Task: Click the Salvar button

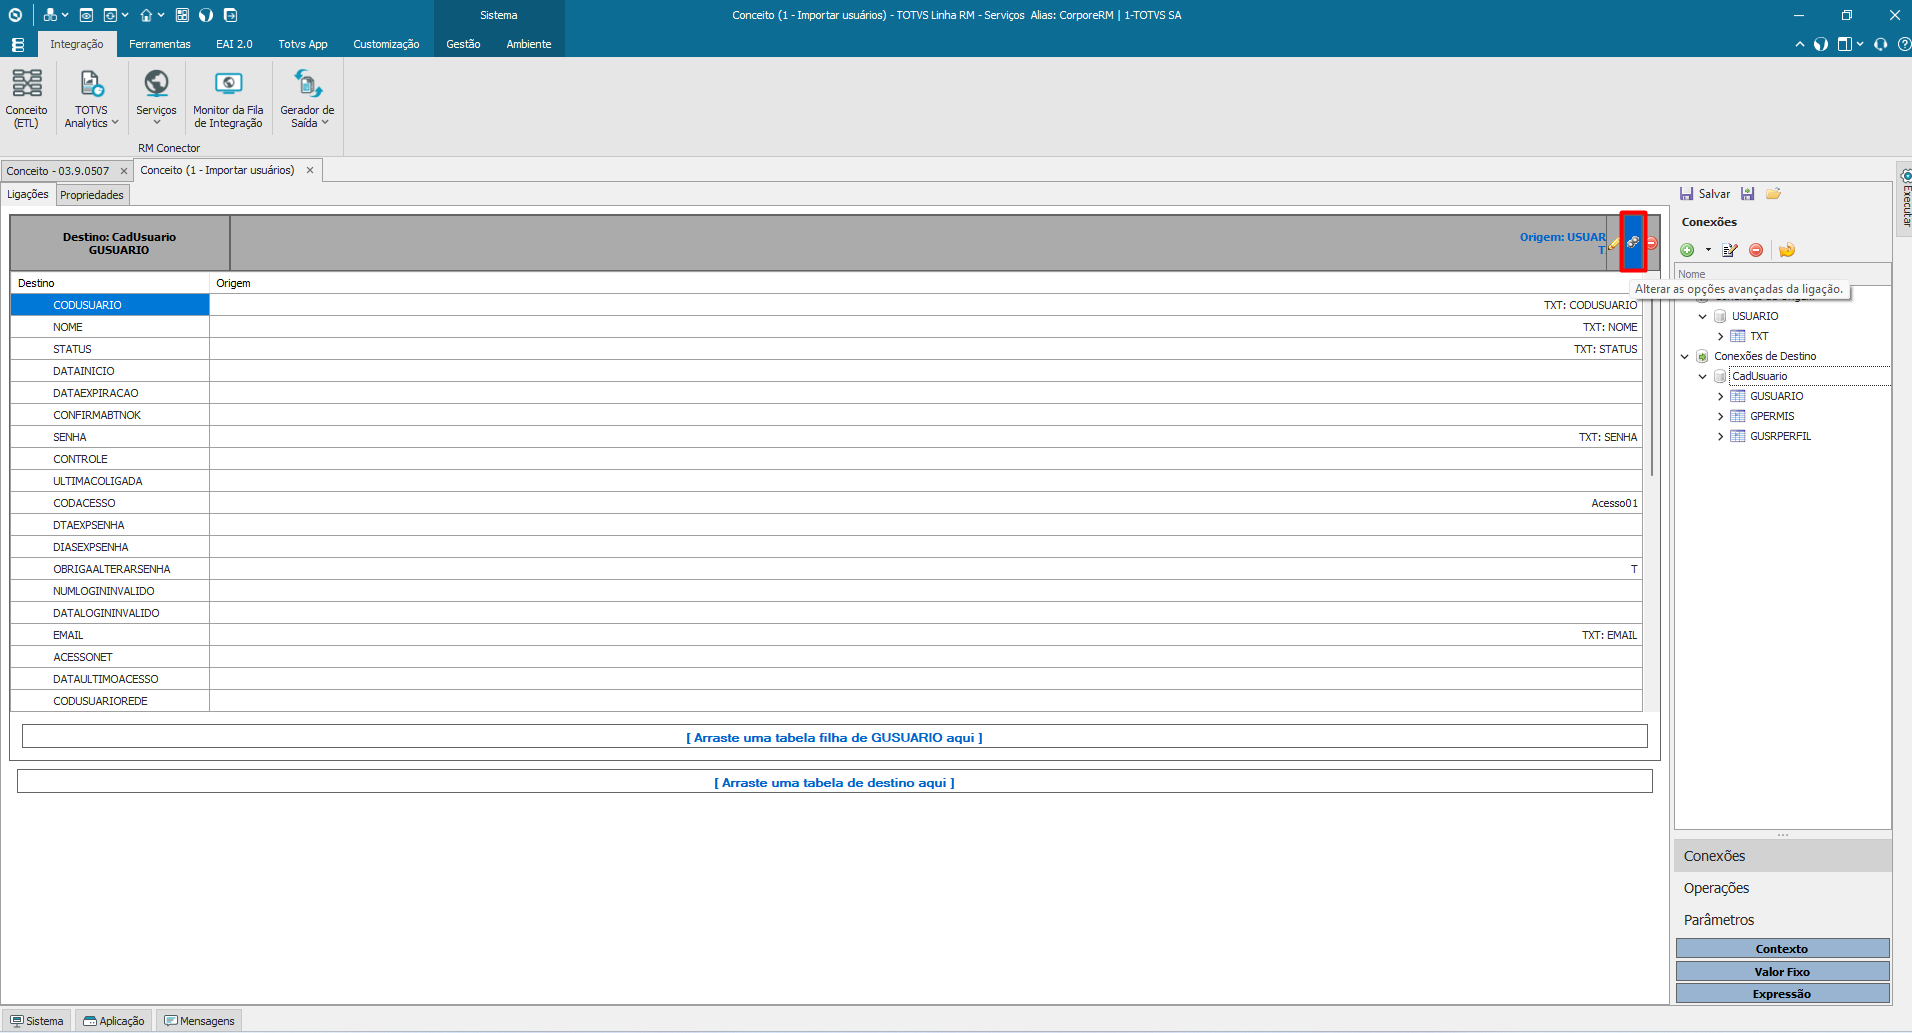Action: pos(1705,194)
